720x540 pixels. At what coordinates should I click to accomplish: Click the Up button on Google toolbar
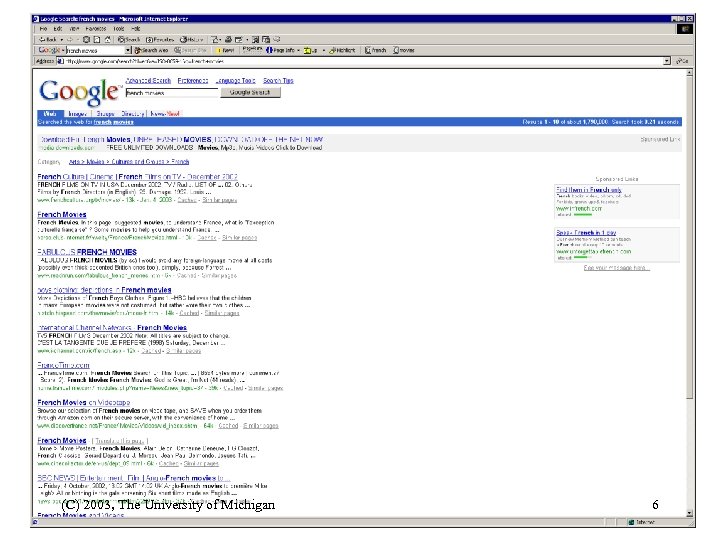click(x=310, y=50)
